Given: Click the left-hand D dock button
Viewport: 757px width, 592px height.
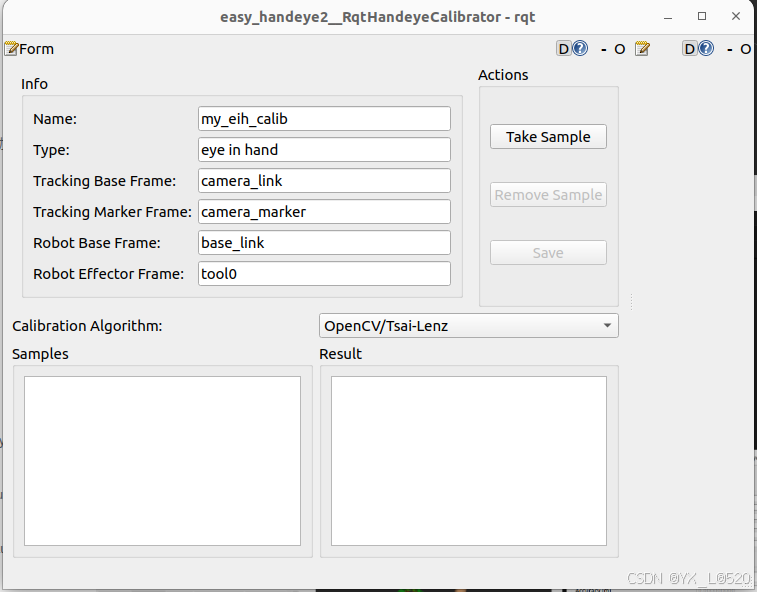Looking at the screenshot, I should point(563,49).
